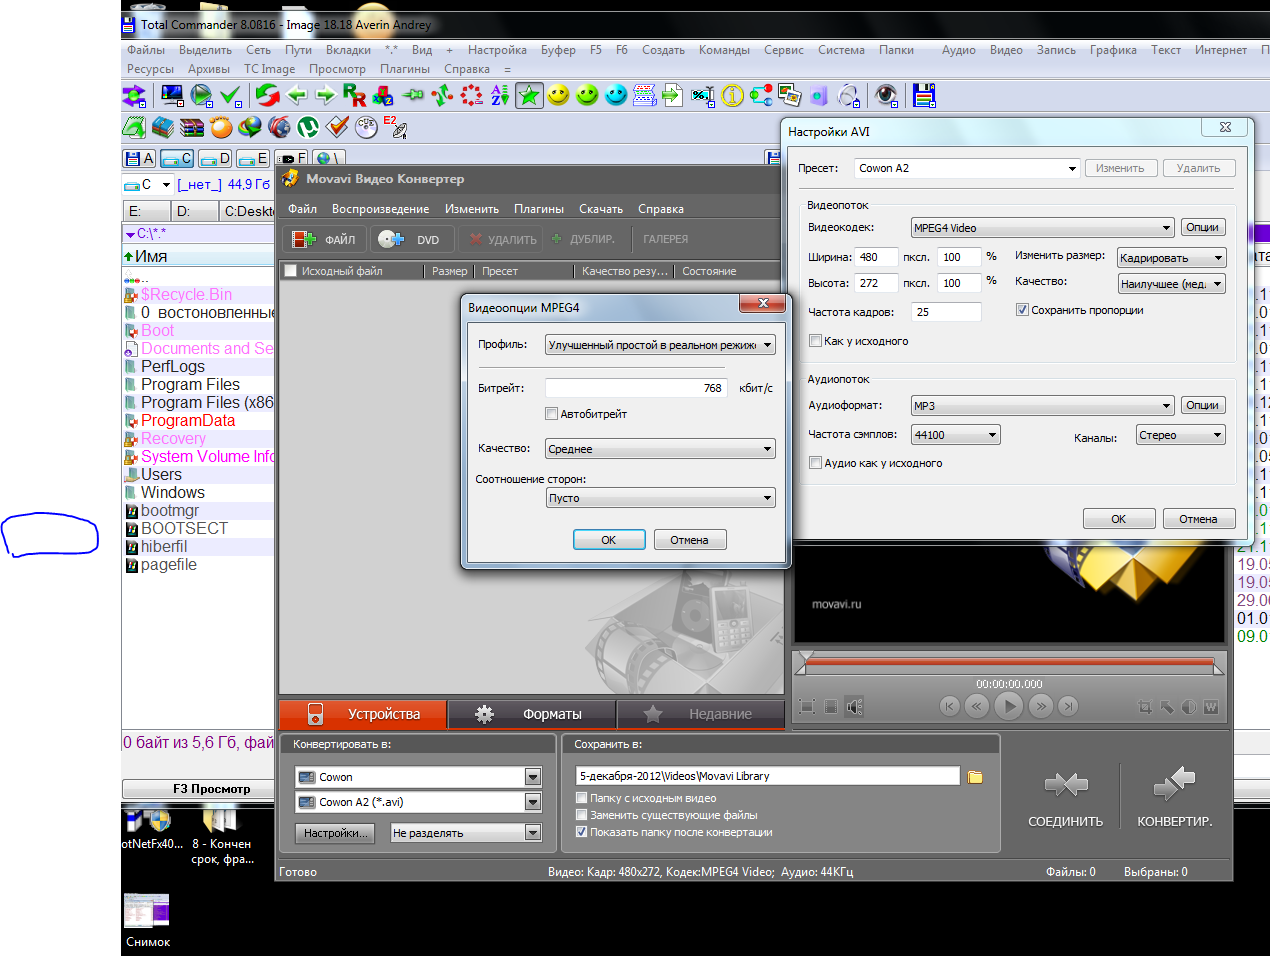Open Total Commander's Выделить menu
Viewport: 1270px width, 956px height.
click(x=205, y=50)
